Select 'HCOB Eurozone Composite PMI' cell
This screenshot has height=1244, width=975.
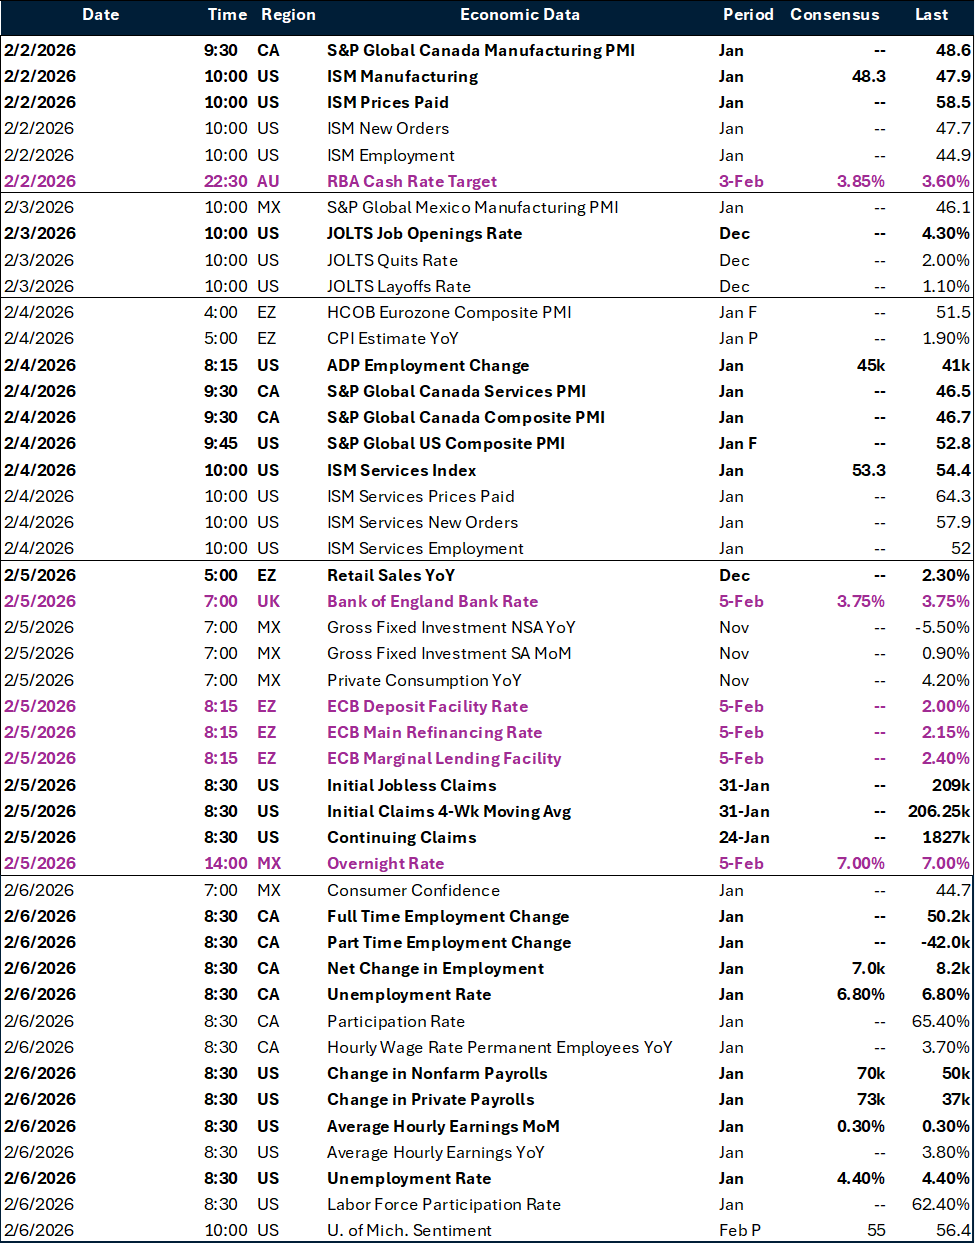click(449, 312)
